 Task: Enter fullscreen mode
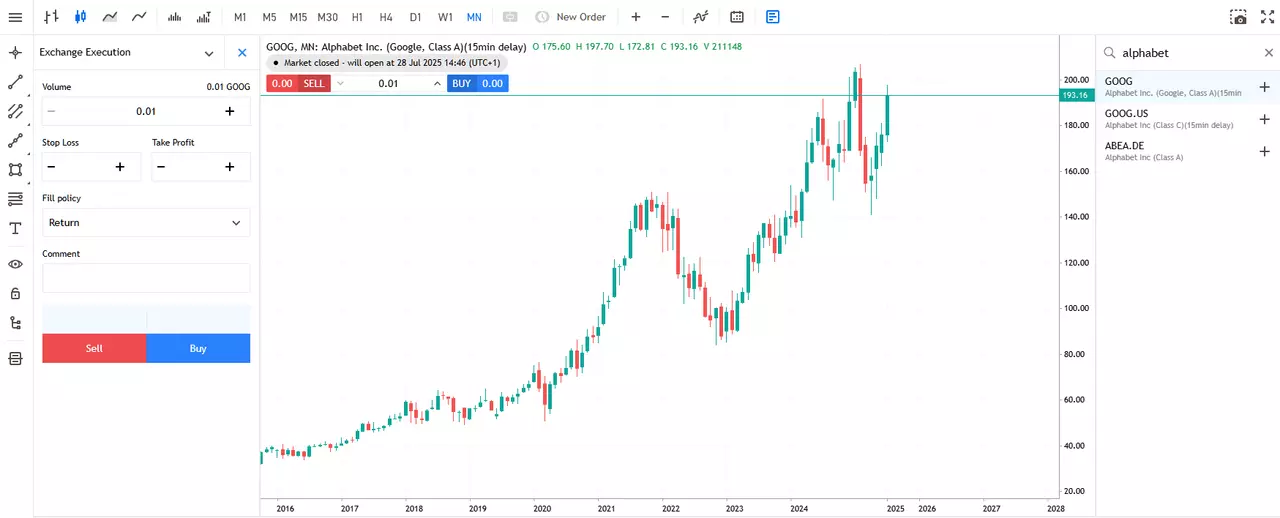pyautogui.click(x=1268, y=17)
